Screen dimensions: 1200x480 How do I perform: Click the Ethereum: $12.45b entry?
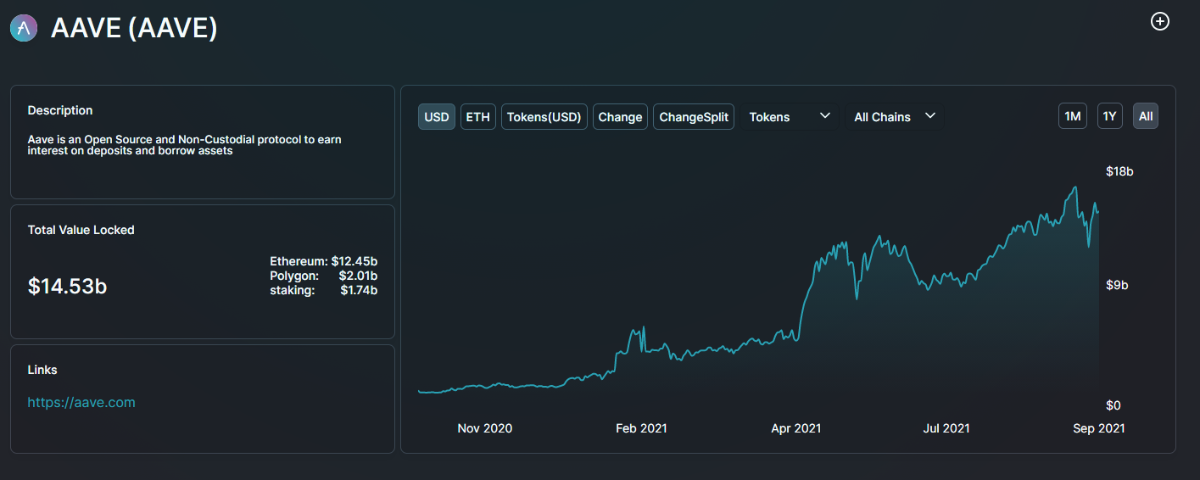pyautogui.click(x=323, y=261)
